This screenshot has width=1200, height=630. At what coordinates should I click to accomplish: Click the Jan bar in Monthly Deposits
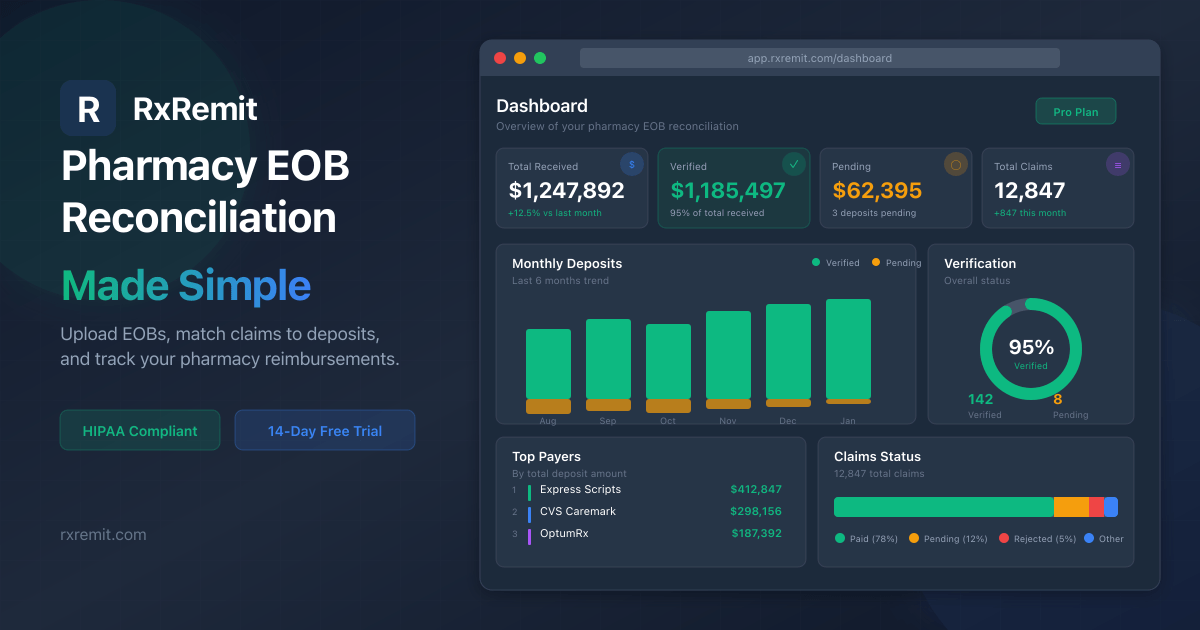tap(848, 351)
